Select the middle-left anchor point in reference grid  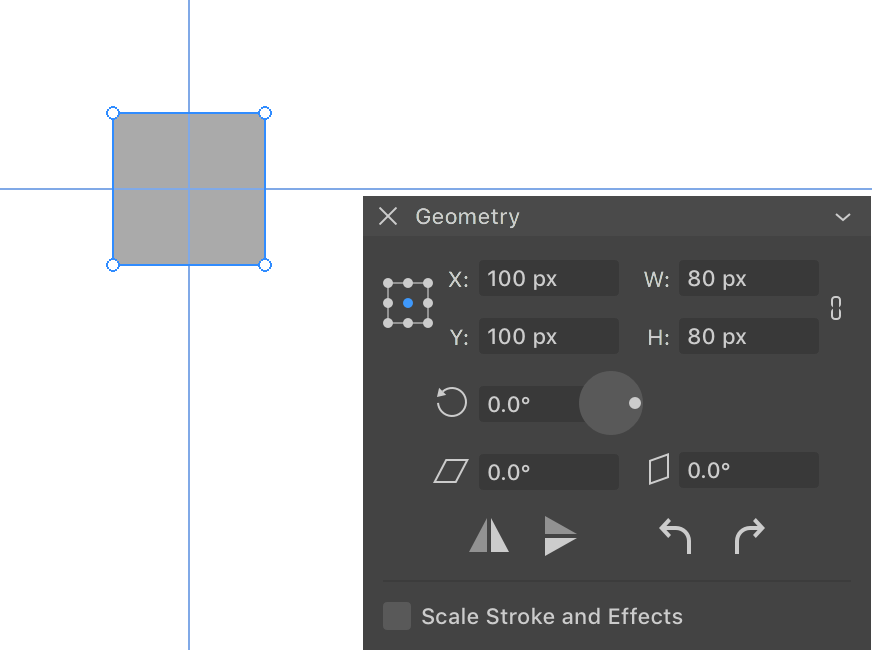[x=388, y=303]
